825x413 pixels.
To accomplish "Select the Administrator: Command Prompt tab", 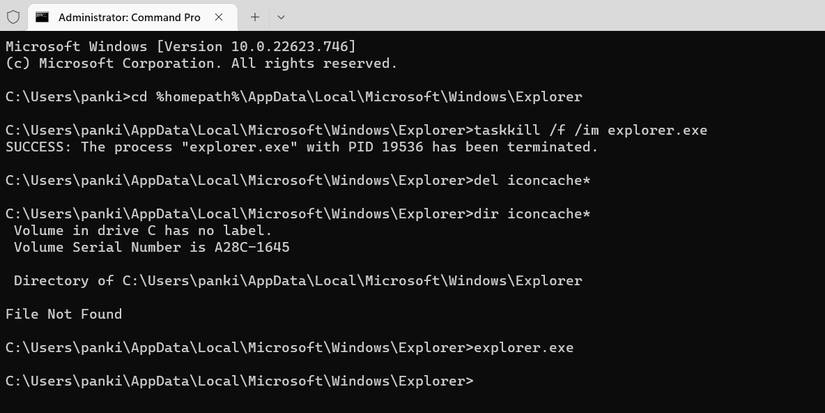I will (128, 17).
